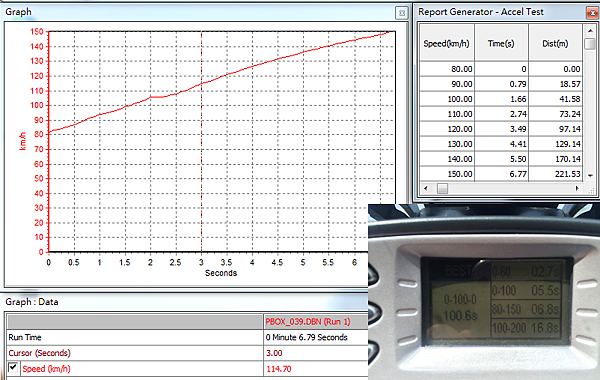Select the Dist(m) column header
Screen dimensions: 600x380
tap(556, 43)
